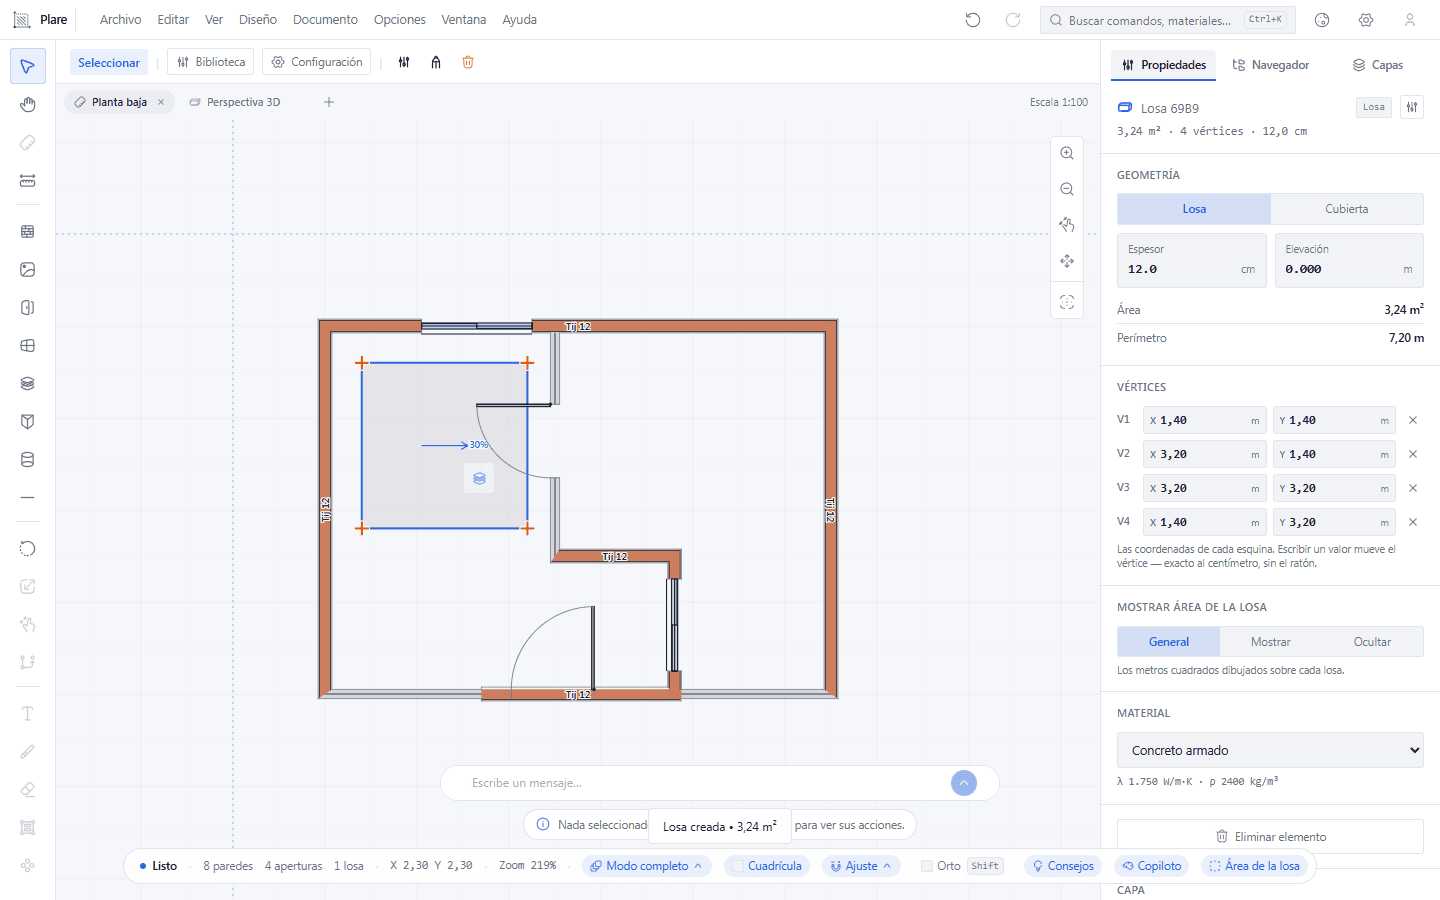Viewport: 1440px width, 900px height.
Task: Click the zoom in button on canvas
Action: pos(1067,153)
